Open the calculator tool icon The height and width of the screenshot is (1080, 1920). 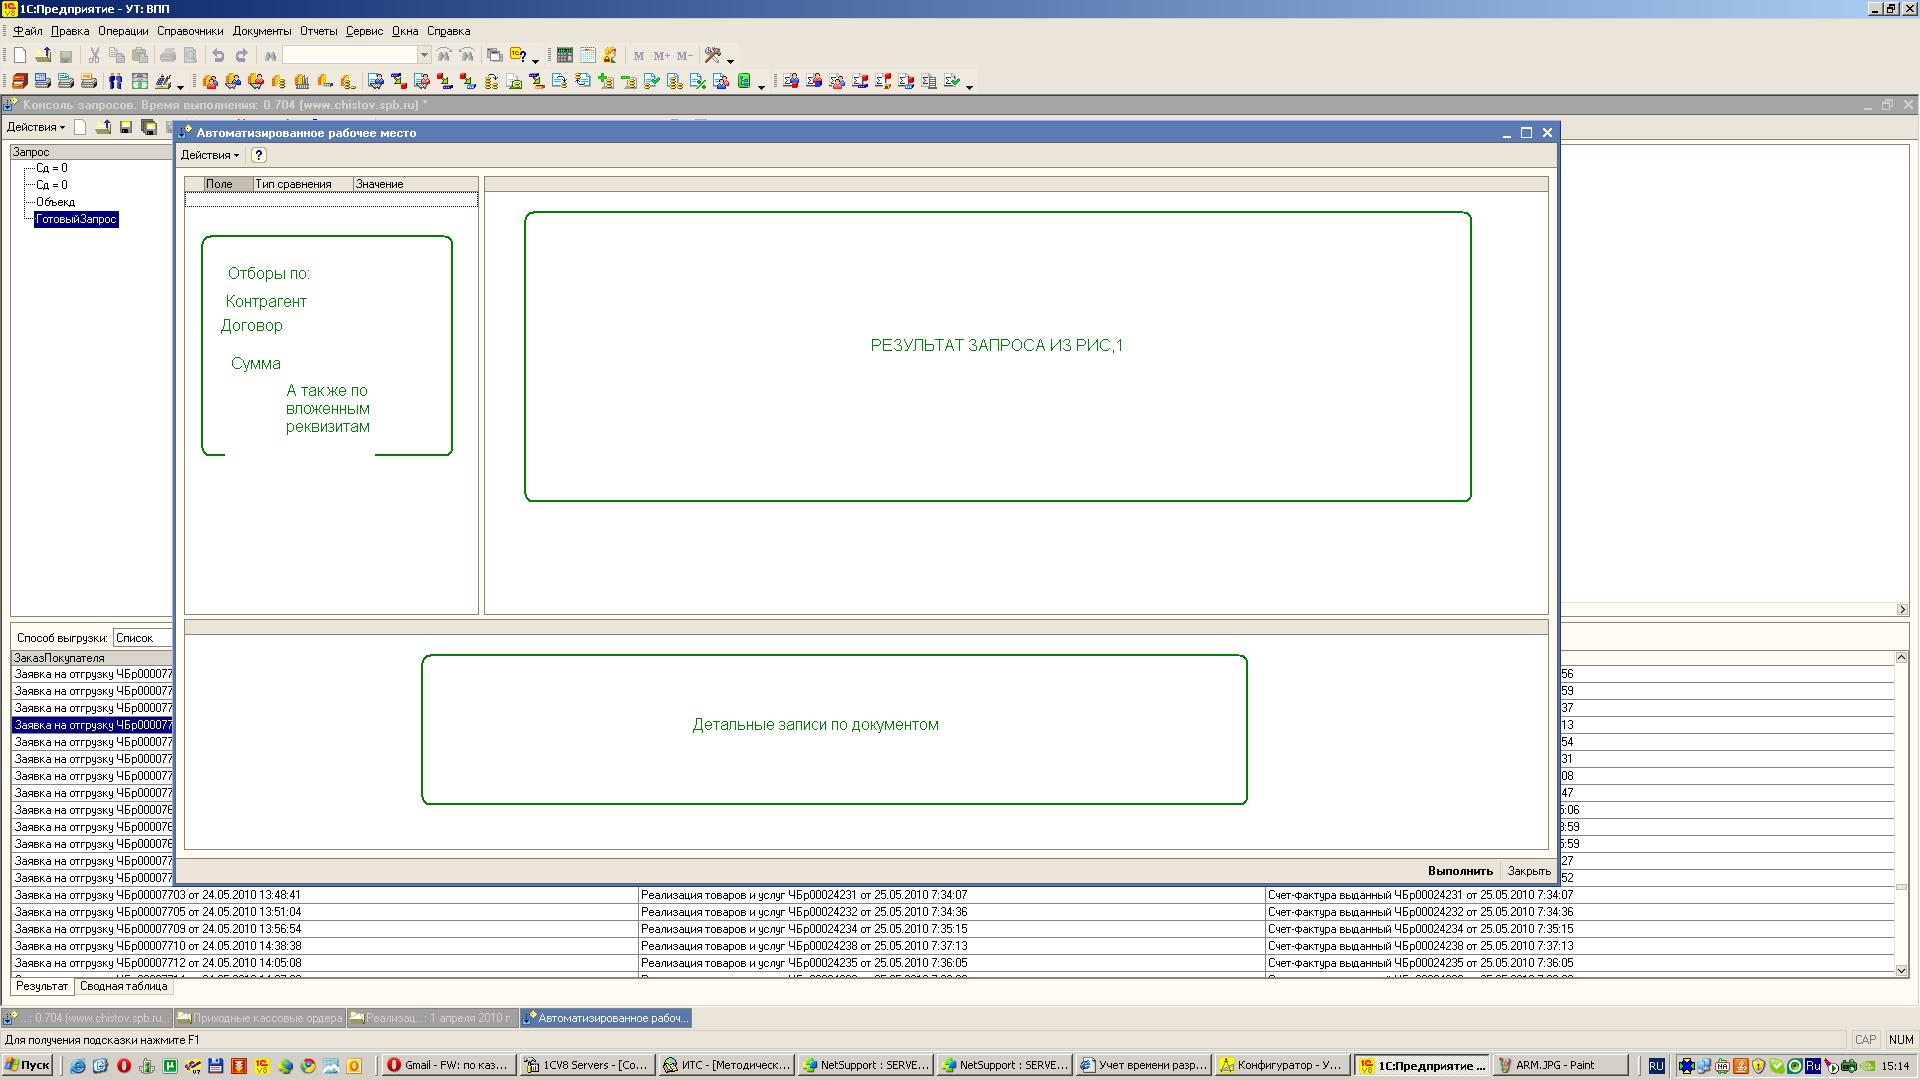coord(565,56)
